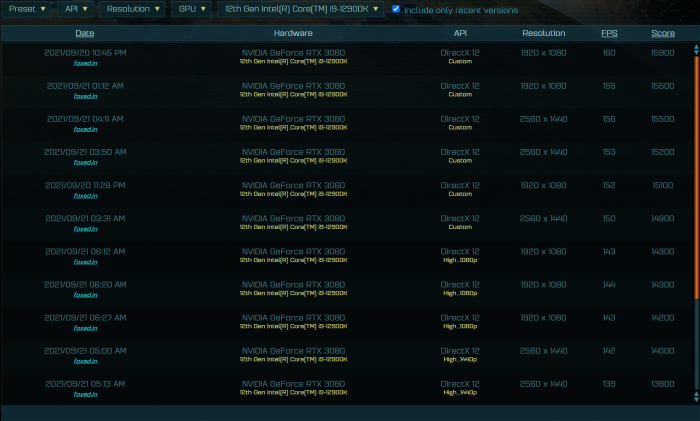Click the 2021/09/21 06:12 AM date
This screenshot has height=421, width=700.
point(85,251)
